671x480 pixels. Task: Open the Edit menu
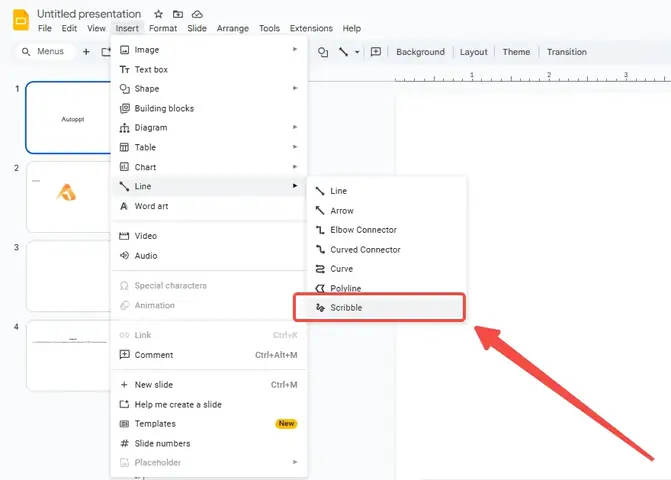tap(69, 28)
